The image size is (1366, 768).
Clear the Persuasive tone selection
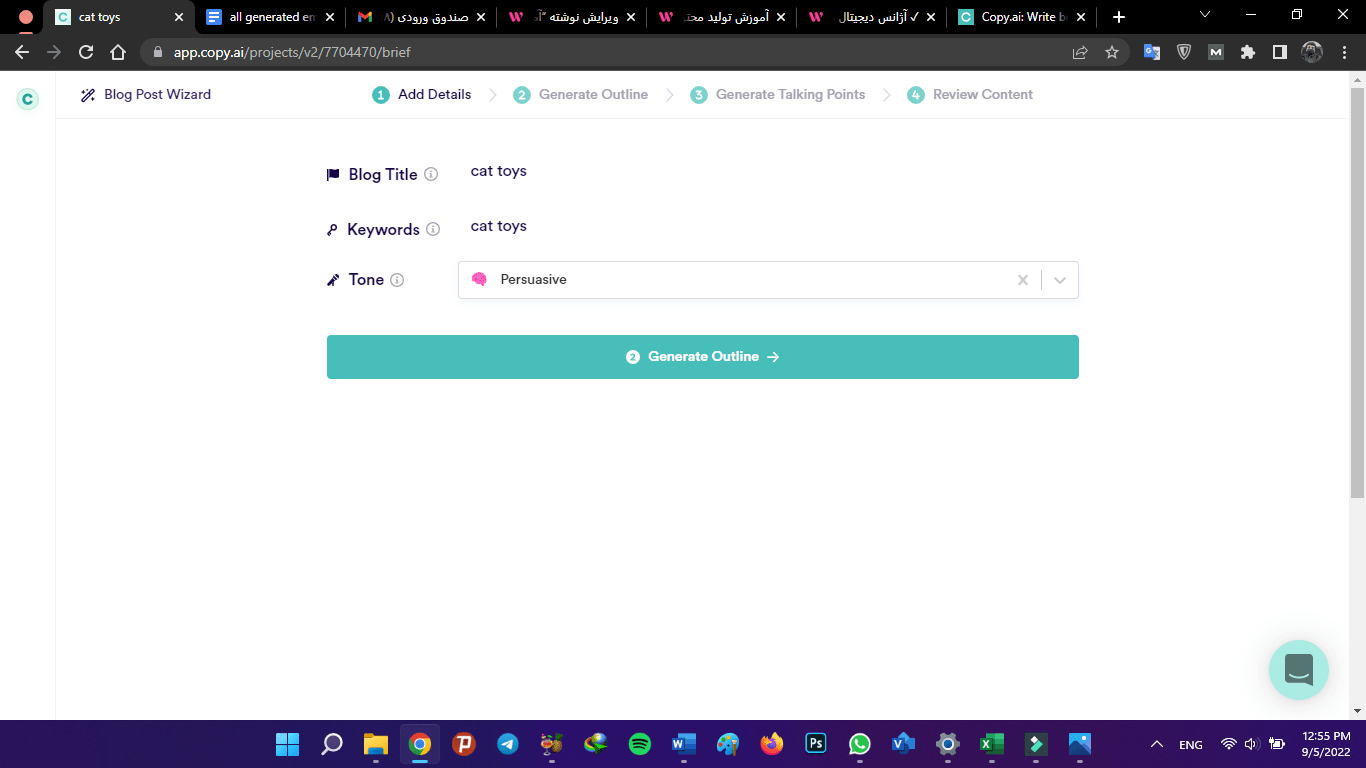(1022, 280)
